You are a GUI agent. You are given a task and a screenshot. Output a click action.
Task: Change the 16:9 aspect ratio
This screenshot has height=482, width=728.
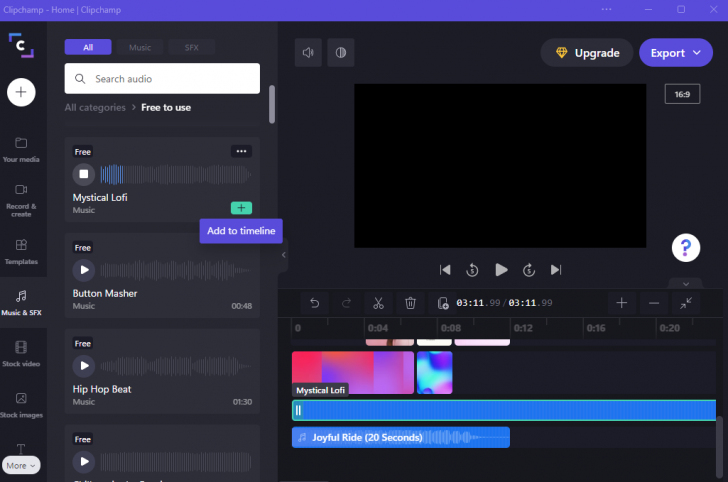click(x=682, y=94)
